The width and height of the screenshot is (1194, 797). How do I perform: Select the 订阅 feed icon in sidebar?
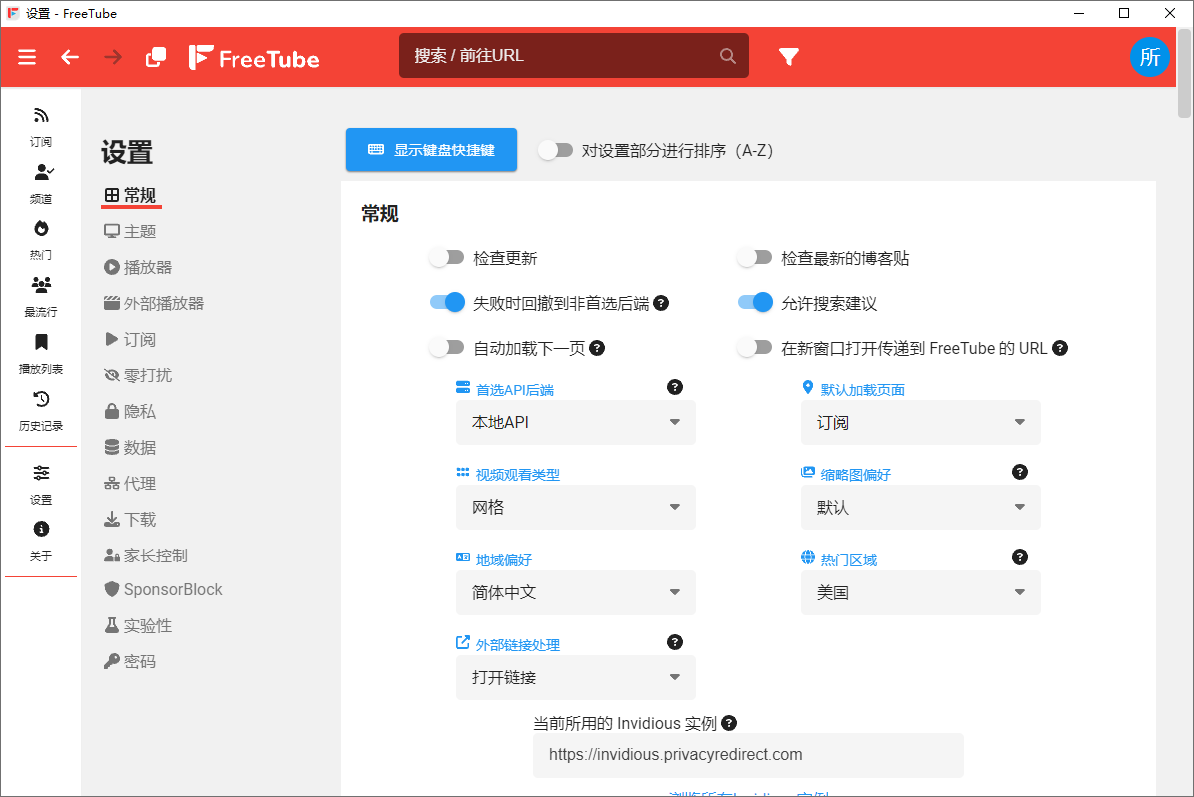[41, 125]
